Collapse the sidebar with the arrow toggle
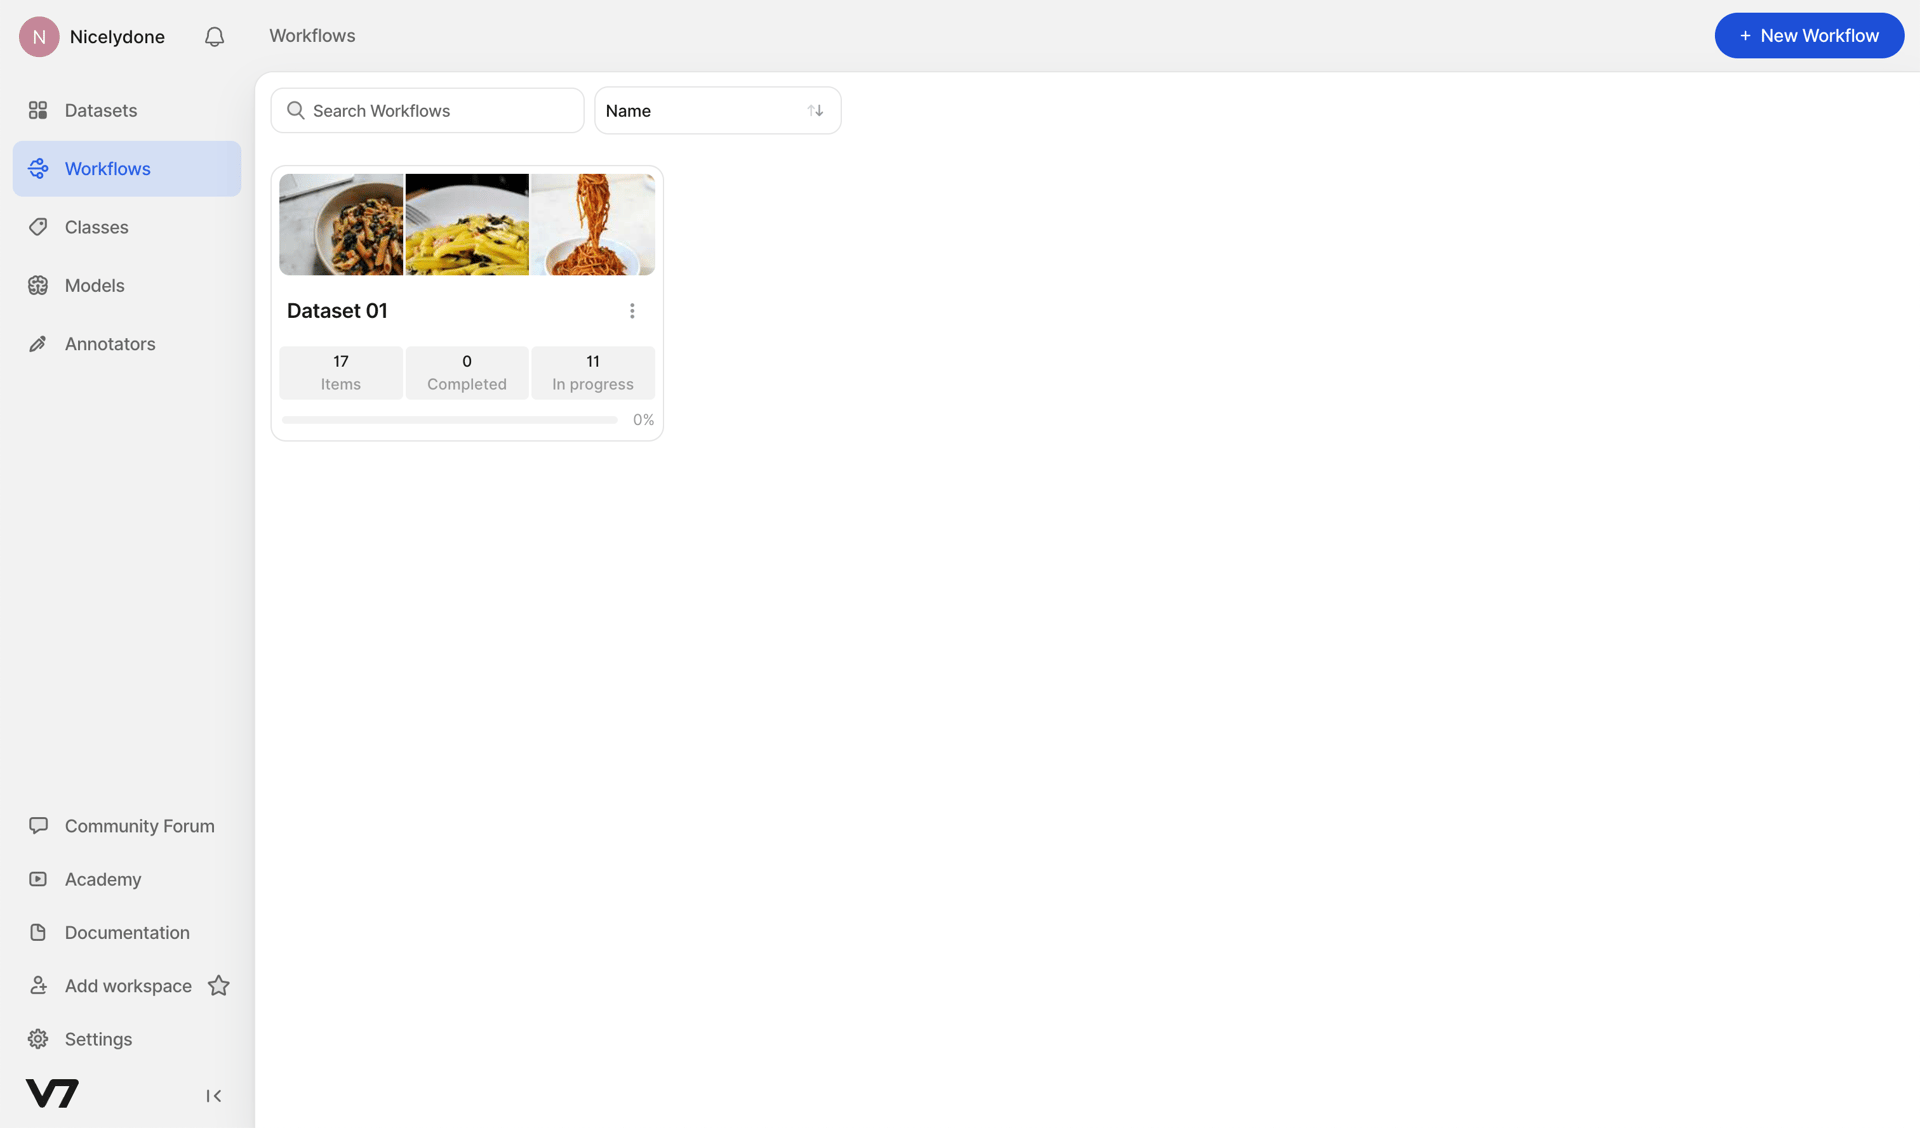1920x1128 pixels. click(212, 1095)
